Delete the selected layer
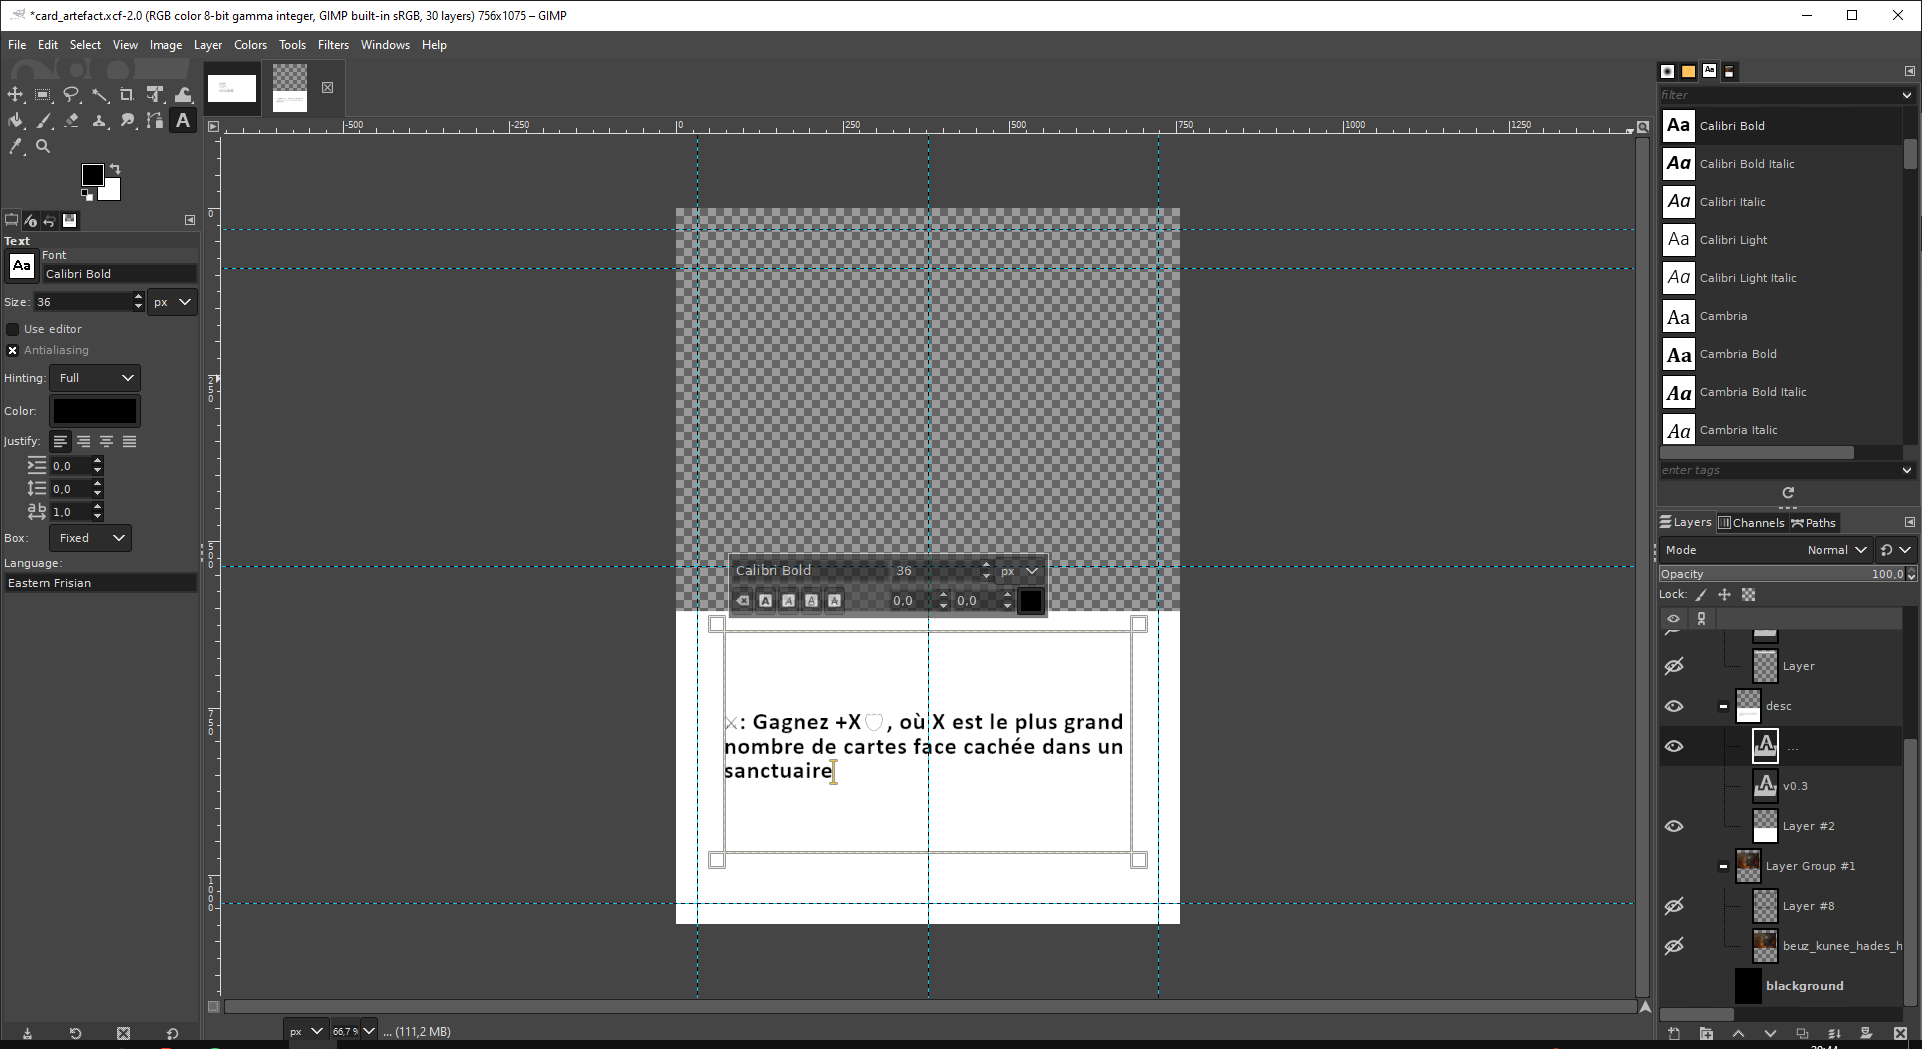1922x1049 pixels. (x=1900, y=1033)
